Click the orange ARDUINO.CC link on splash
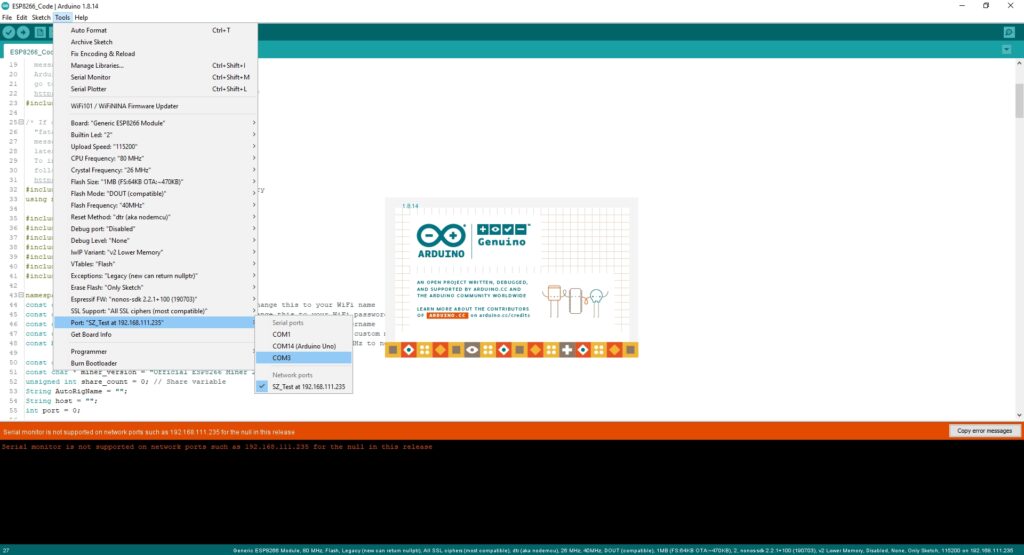The height and width of the screenshot is (555, 1024). click(x=447, y=315)
